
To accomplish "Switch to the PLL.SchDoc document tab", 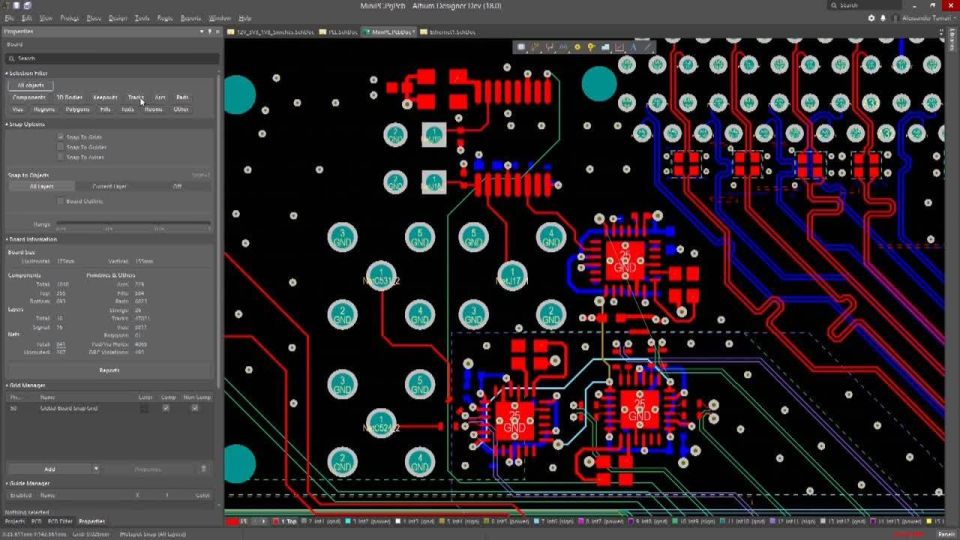I will [339, 32].
